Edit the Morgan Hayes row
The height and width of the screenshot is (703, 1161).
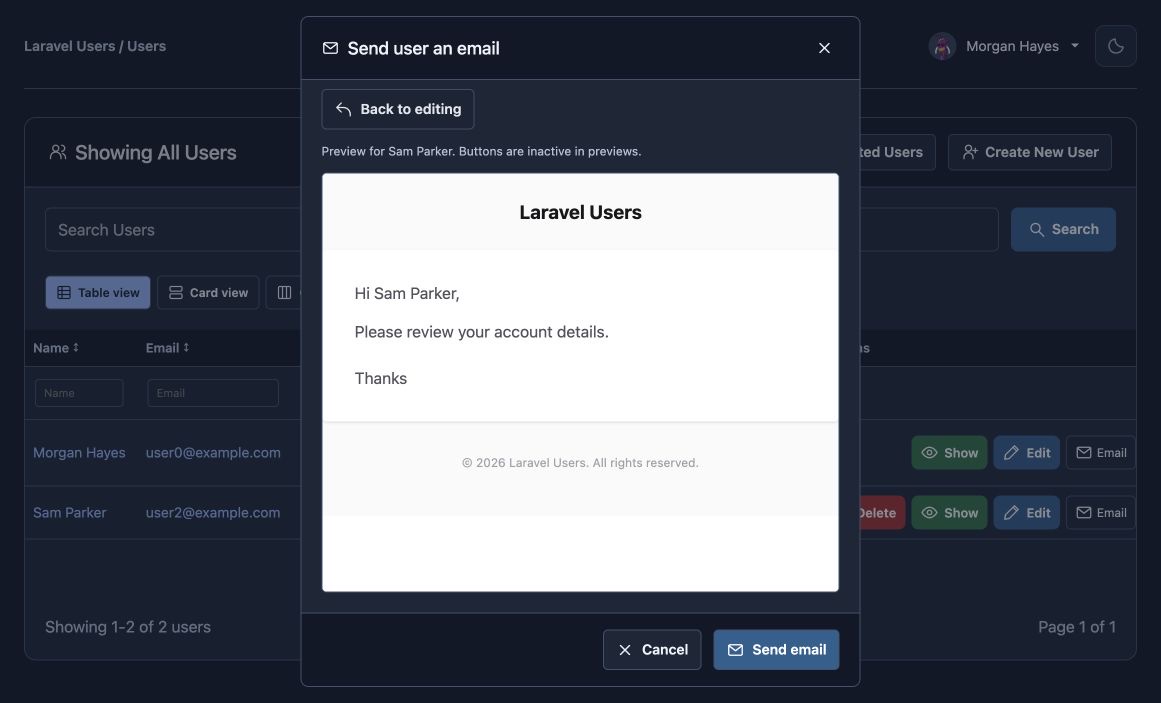click(x=1027, y=453)
